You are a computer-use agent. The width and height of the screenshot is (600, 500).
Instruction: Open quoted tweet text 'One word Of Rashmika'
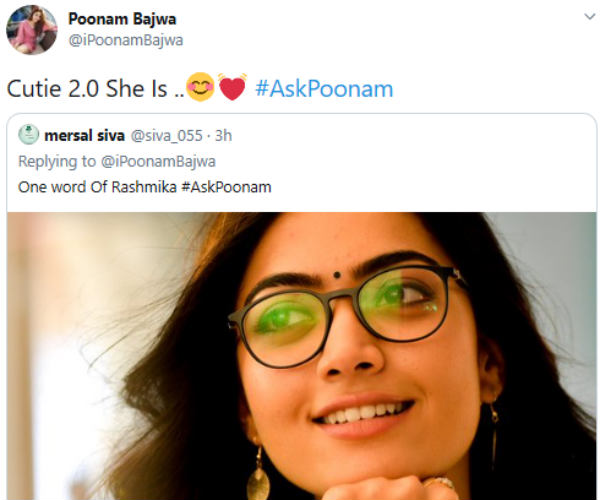click(x=97, y=187)
